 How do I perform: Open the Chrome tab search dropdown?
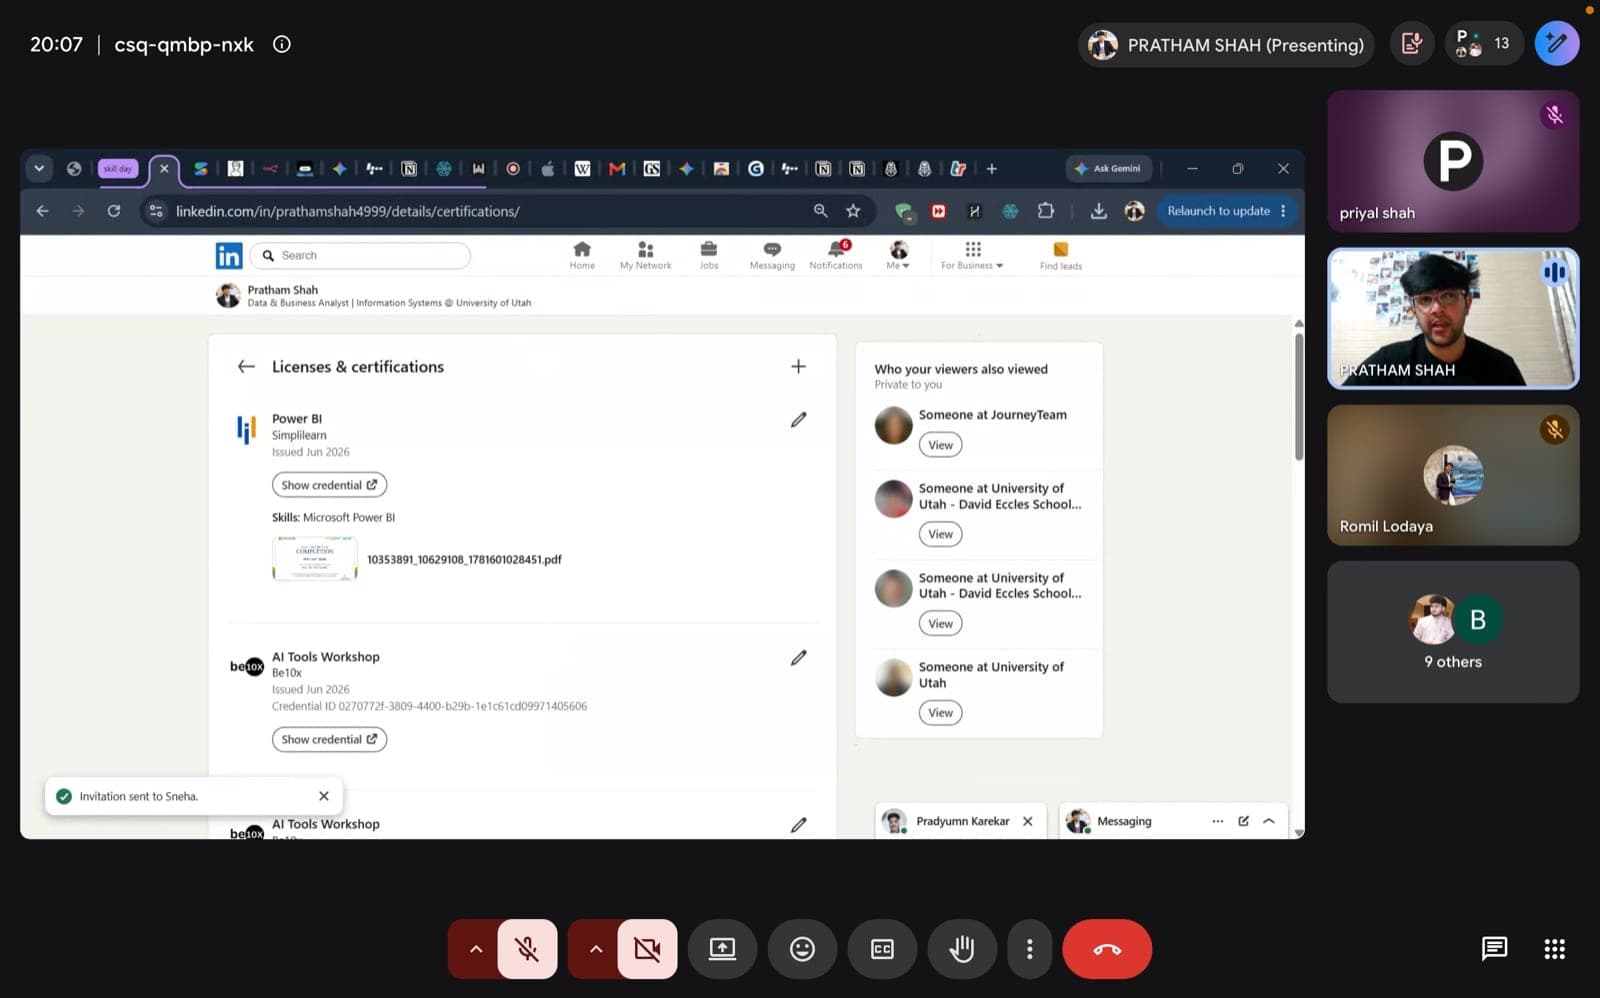pos(39,169)
